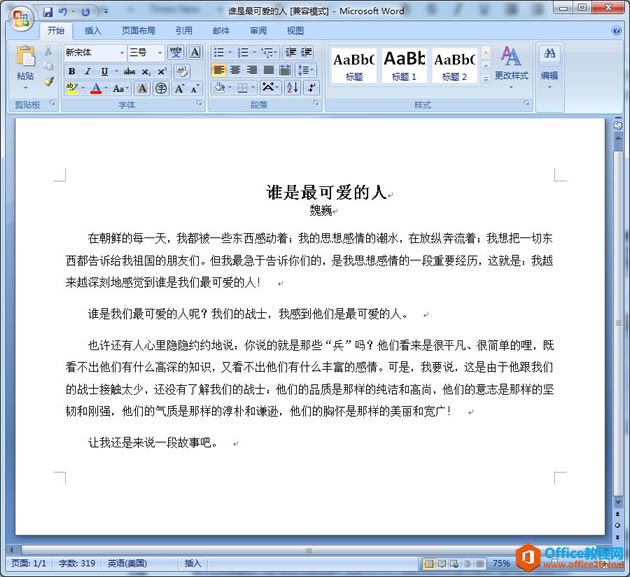Viewport: 630px width, 577px height.
Task: Open Font dialog launcher (字体)
Action: pyautogui.click(x=199, y=104)
